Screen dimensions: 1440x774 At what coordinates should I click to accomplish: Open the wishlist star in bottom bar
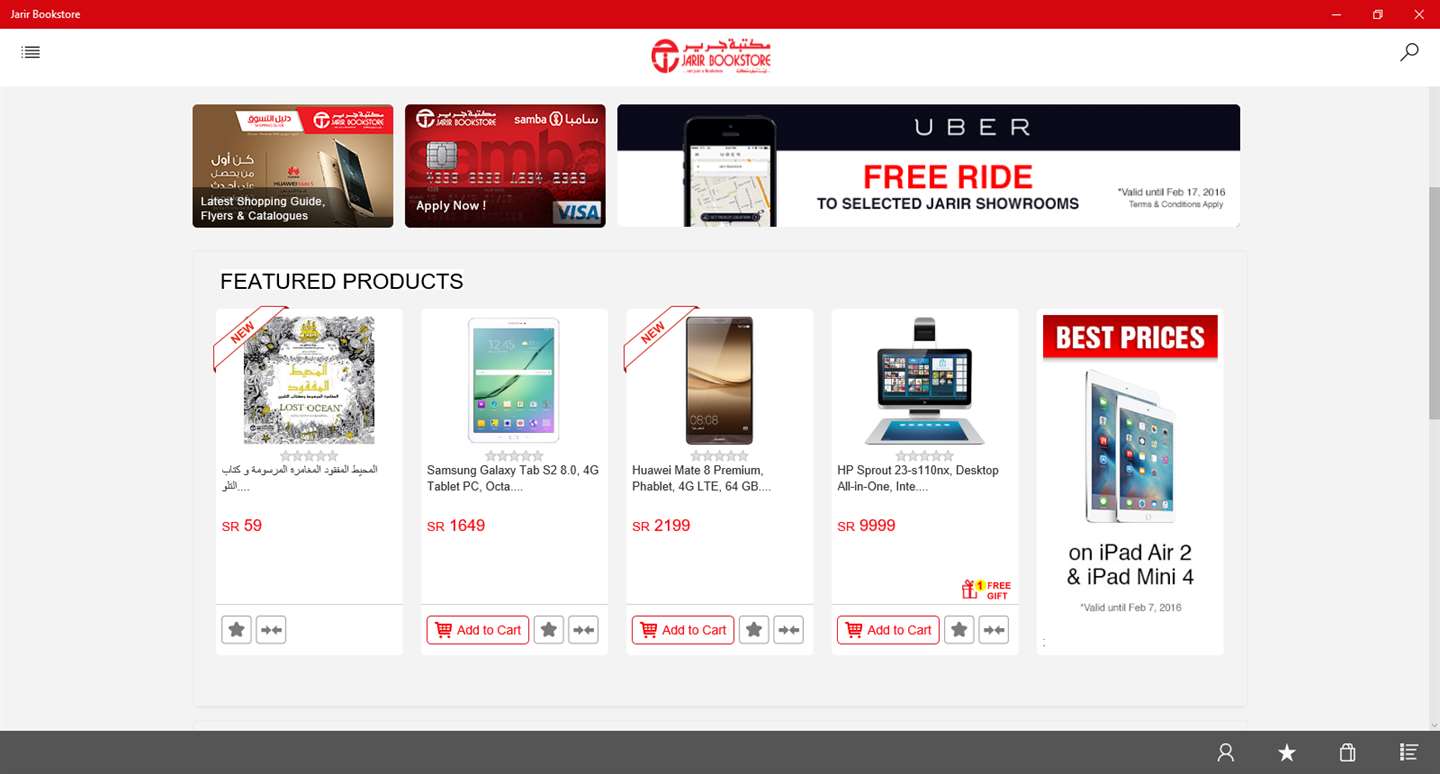tap(1287, 753)
